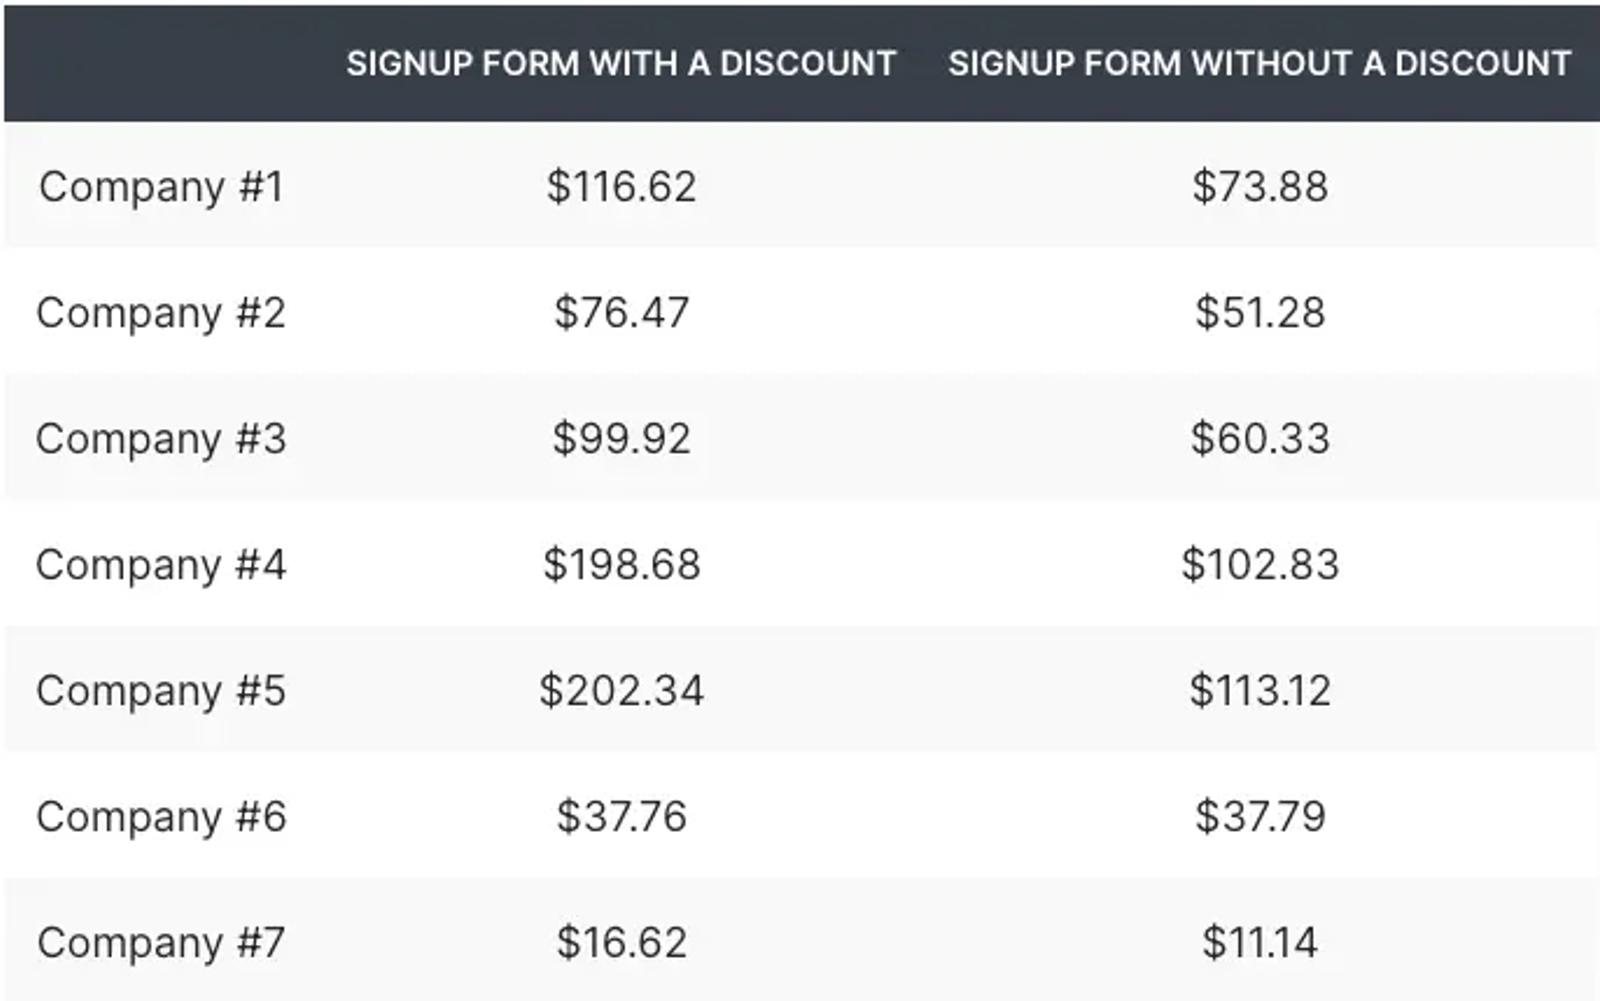Select the Company #5 row label
The image size is (1600, 1001).
coord(161,691)
